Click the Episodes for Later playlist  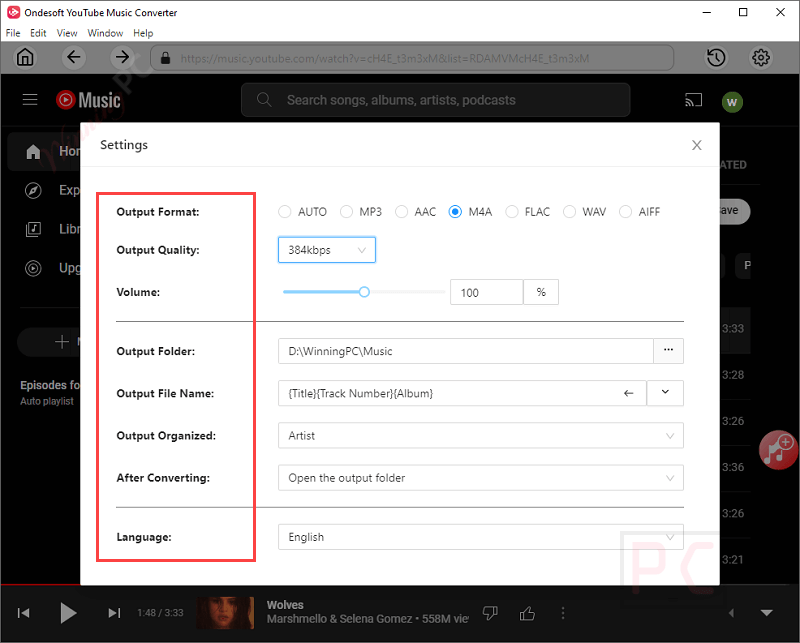50,392
